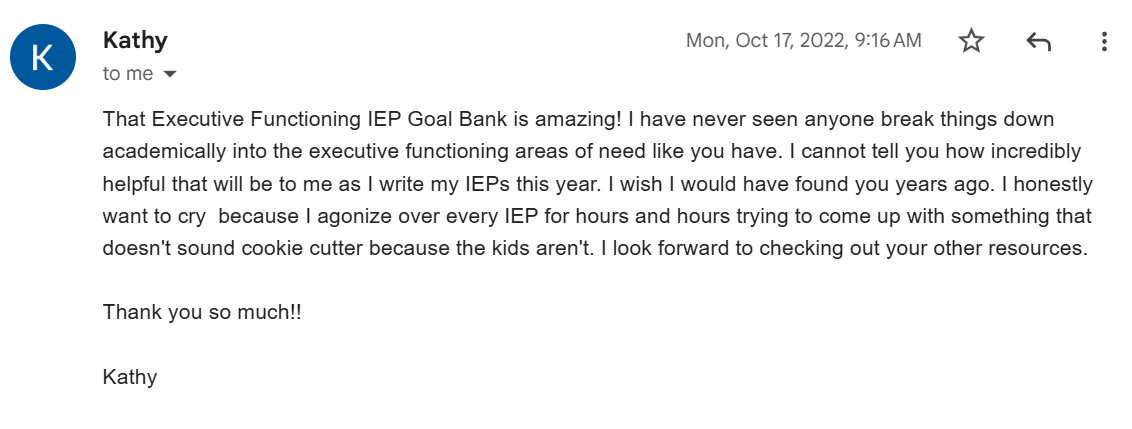Click the words "is amazing!" in first line
Image resolution: width=1132 pixels, height=429 pixels.
pyautogui.click(x=563, y=120)
